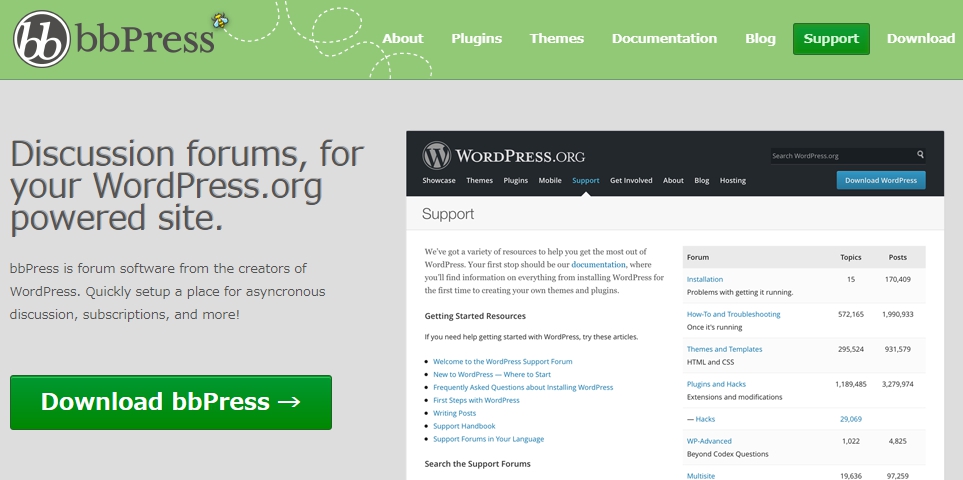
Task: Click the 'Discussion forums, for your WordPress.org powered site.' heading
Action: [x=187, y=187]
